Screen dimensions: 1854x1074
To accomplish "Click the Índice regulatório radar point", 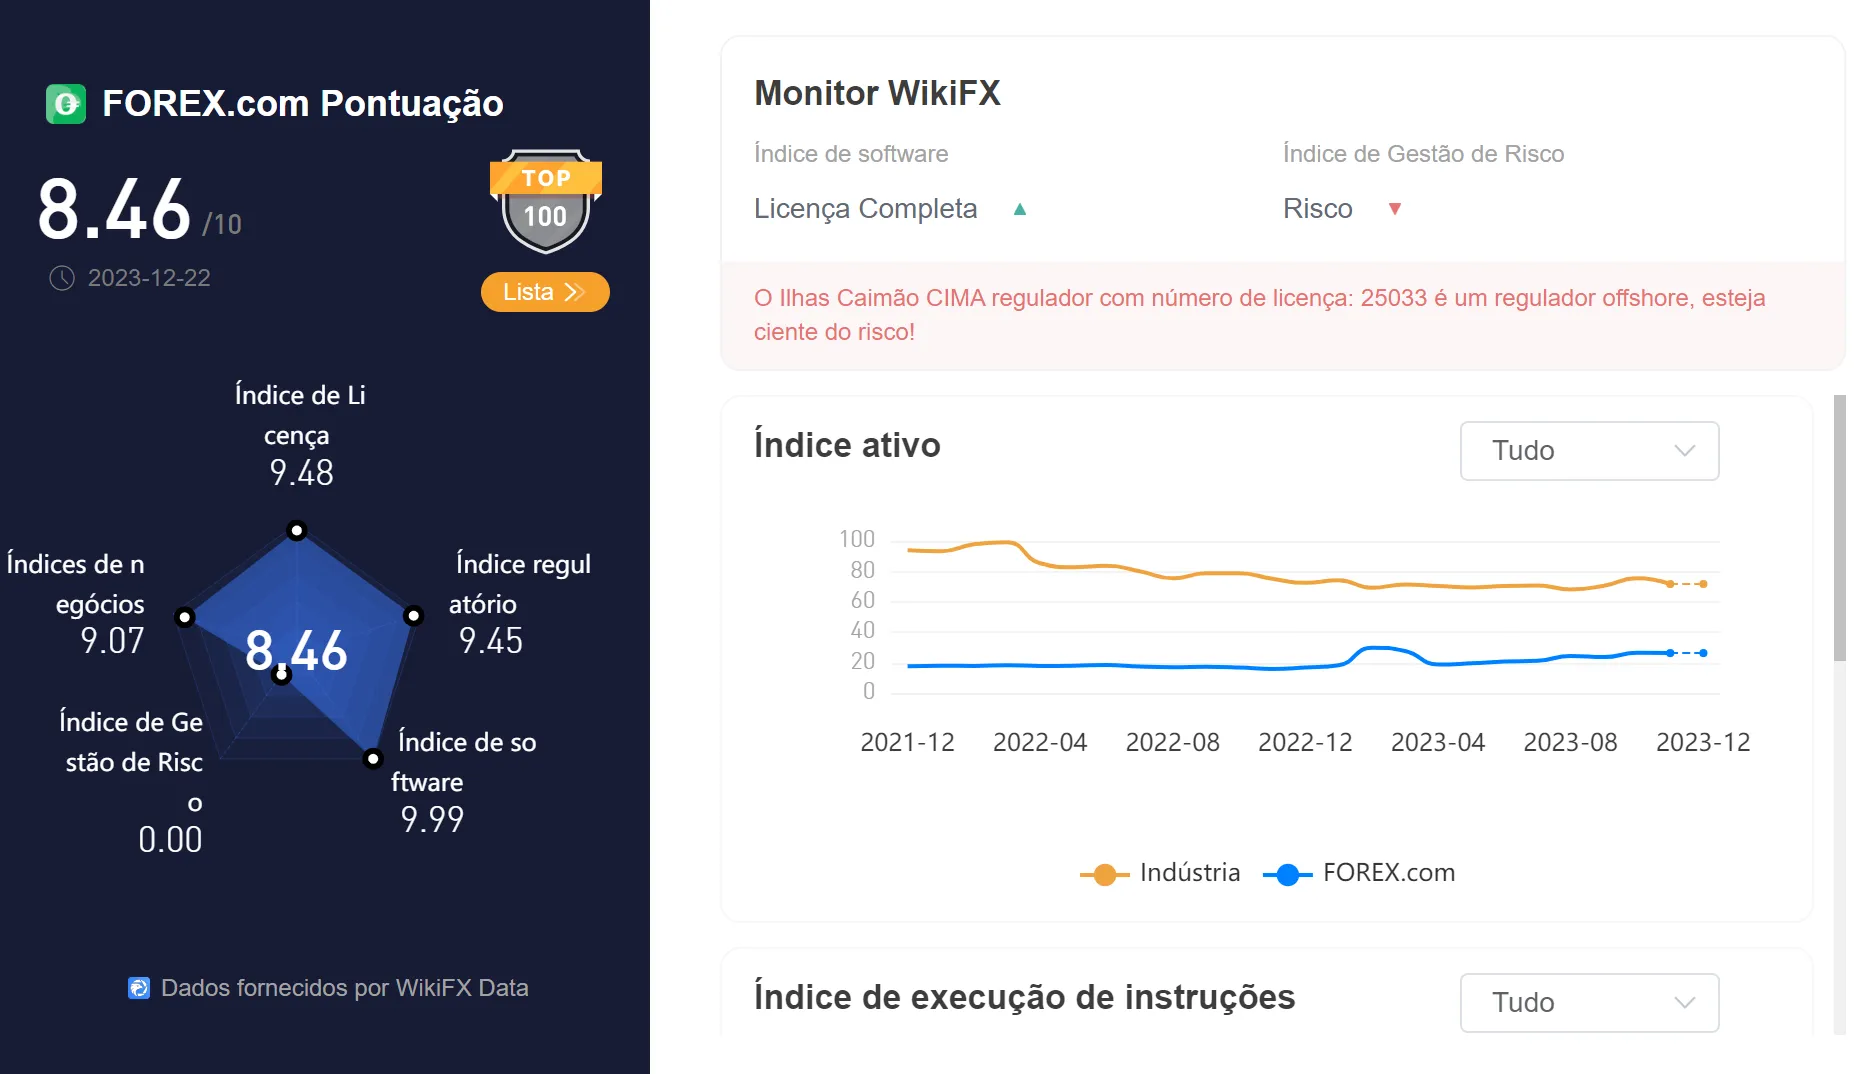I will pyautogui.click(x=413, y=616).
